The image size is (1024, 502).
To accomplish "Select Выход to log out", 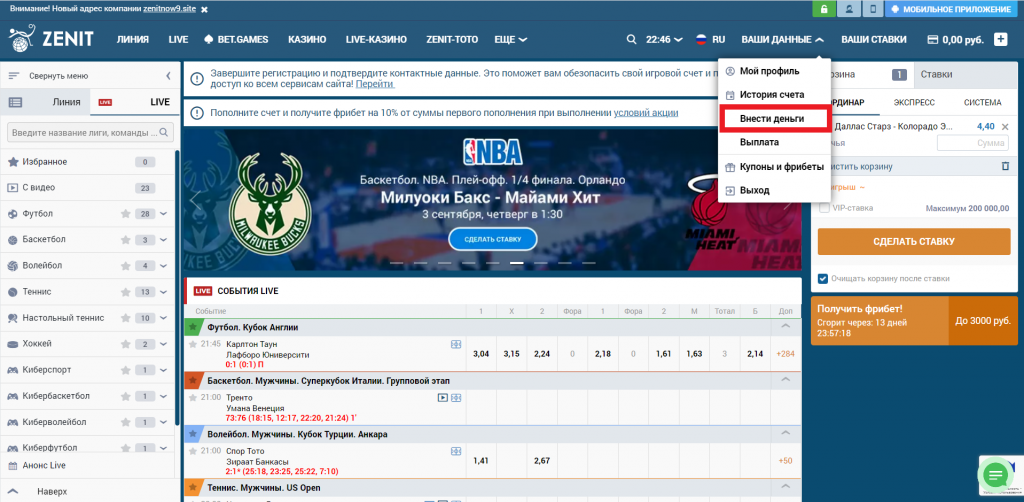I will 775,191.
